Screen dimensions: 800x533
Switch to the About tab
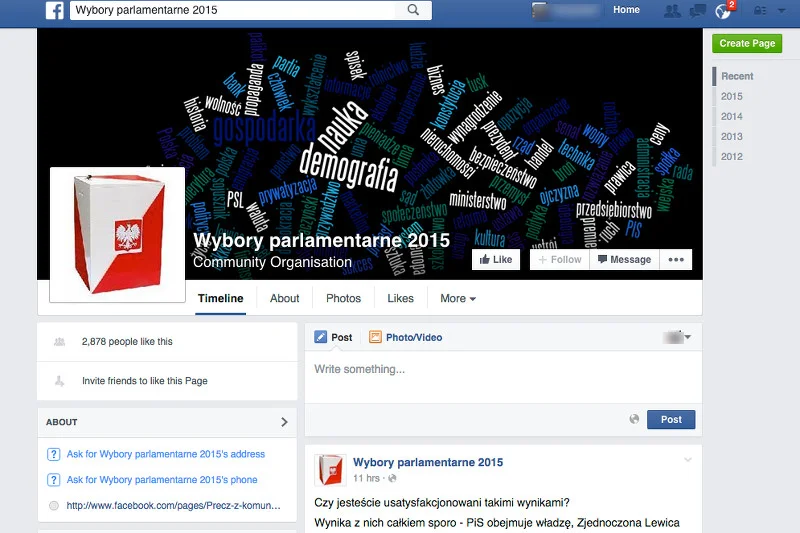click(284, 298)
